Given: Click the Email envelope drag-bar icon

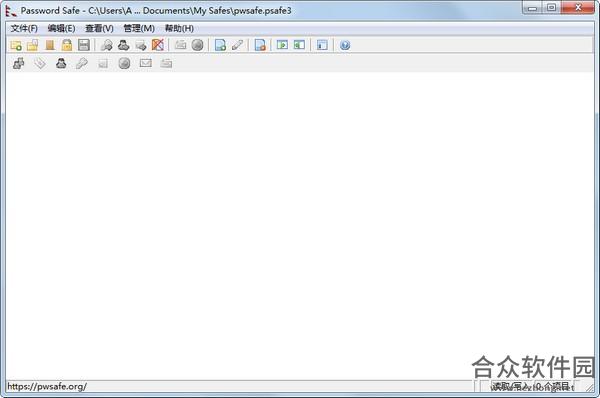Looking at the screenshot, I should click(145, 63).
